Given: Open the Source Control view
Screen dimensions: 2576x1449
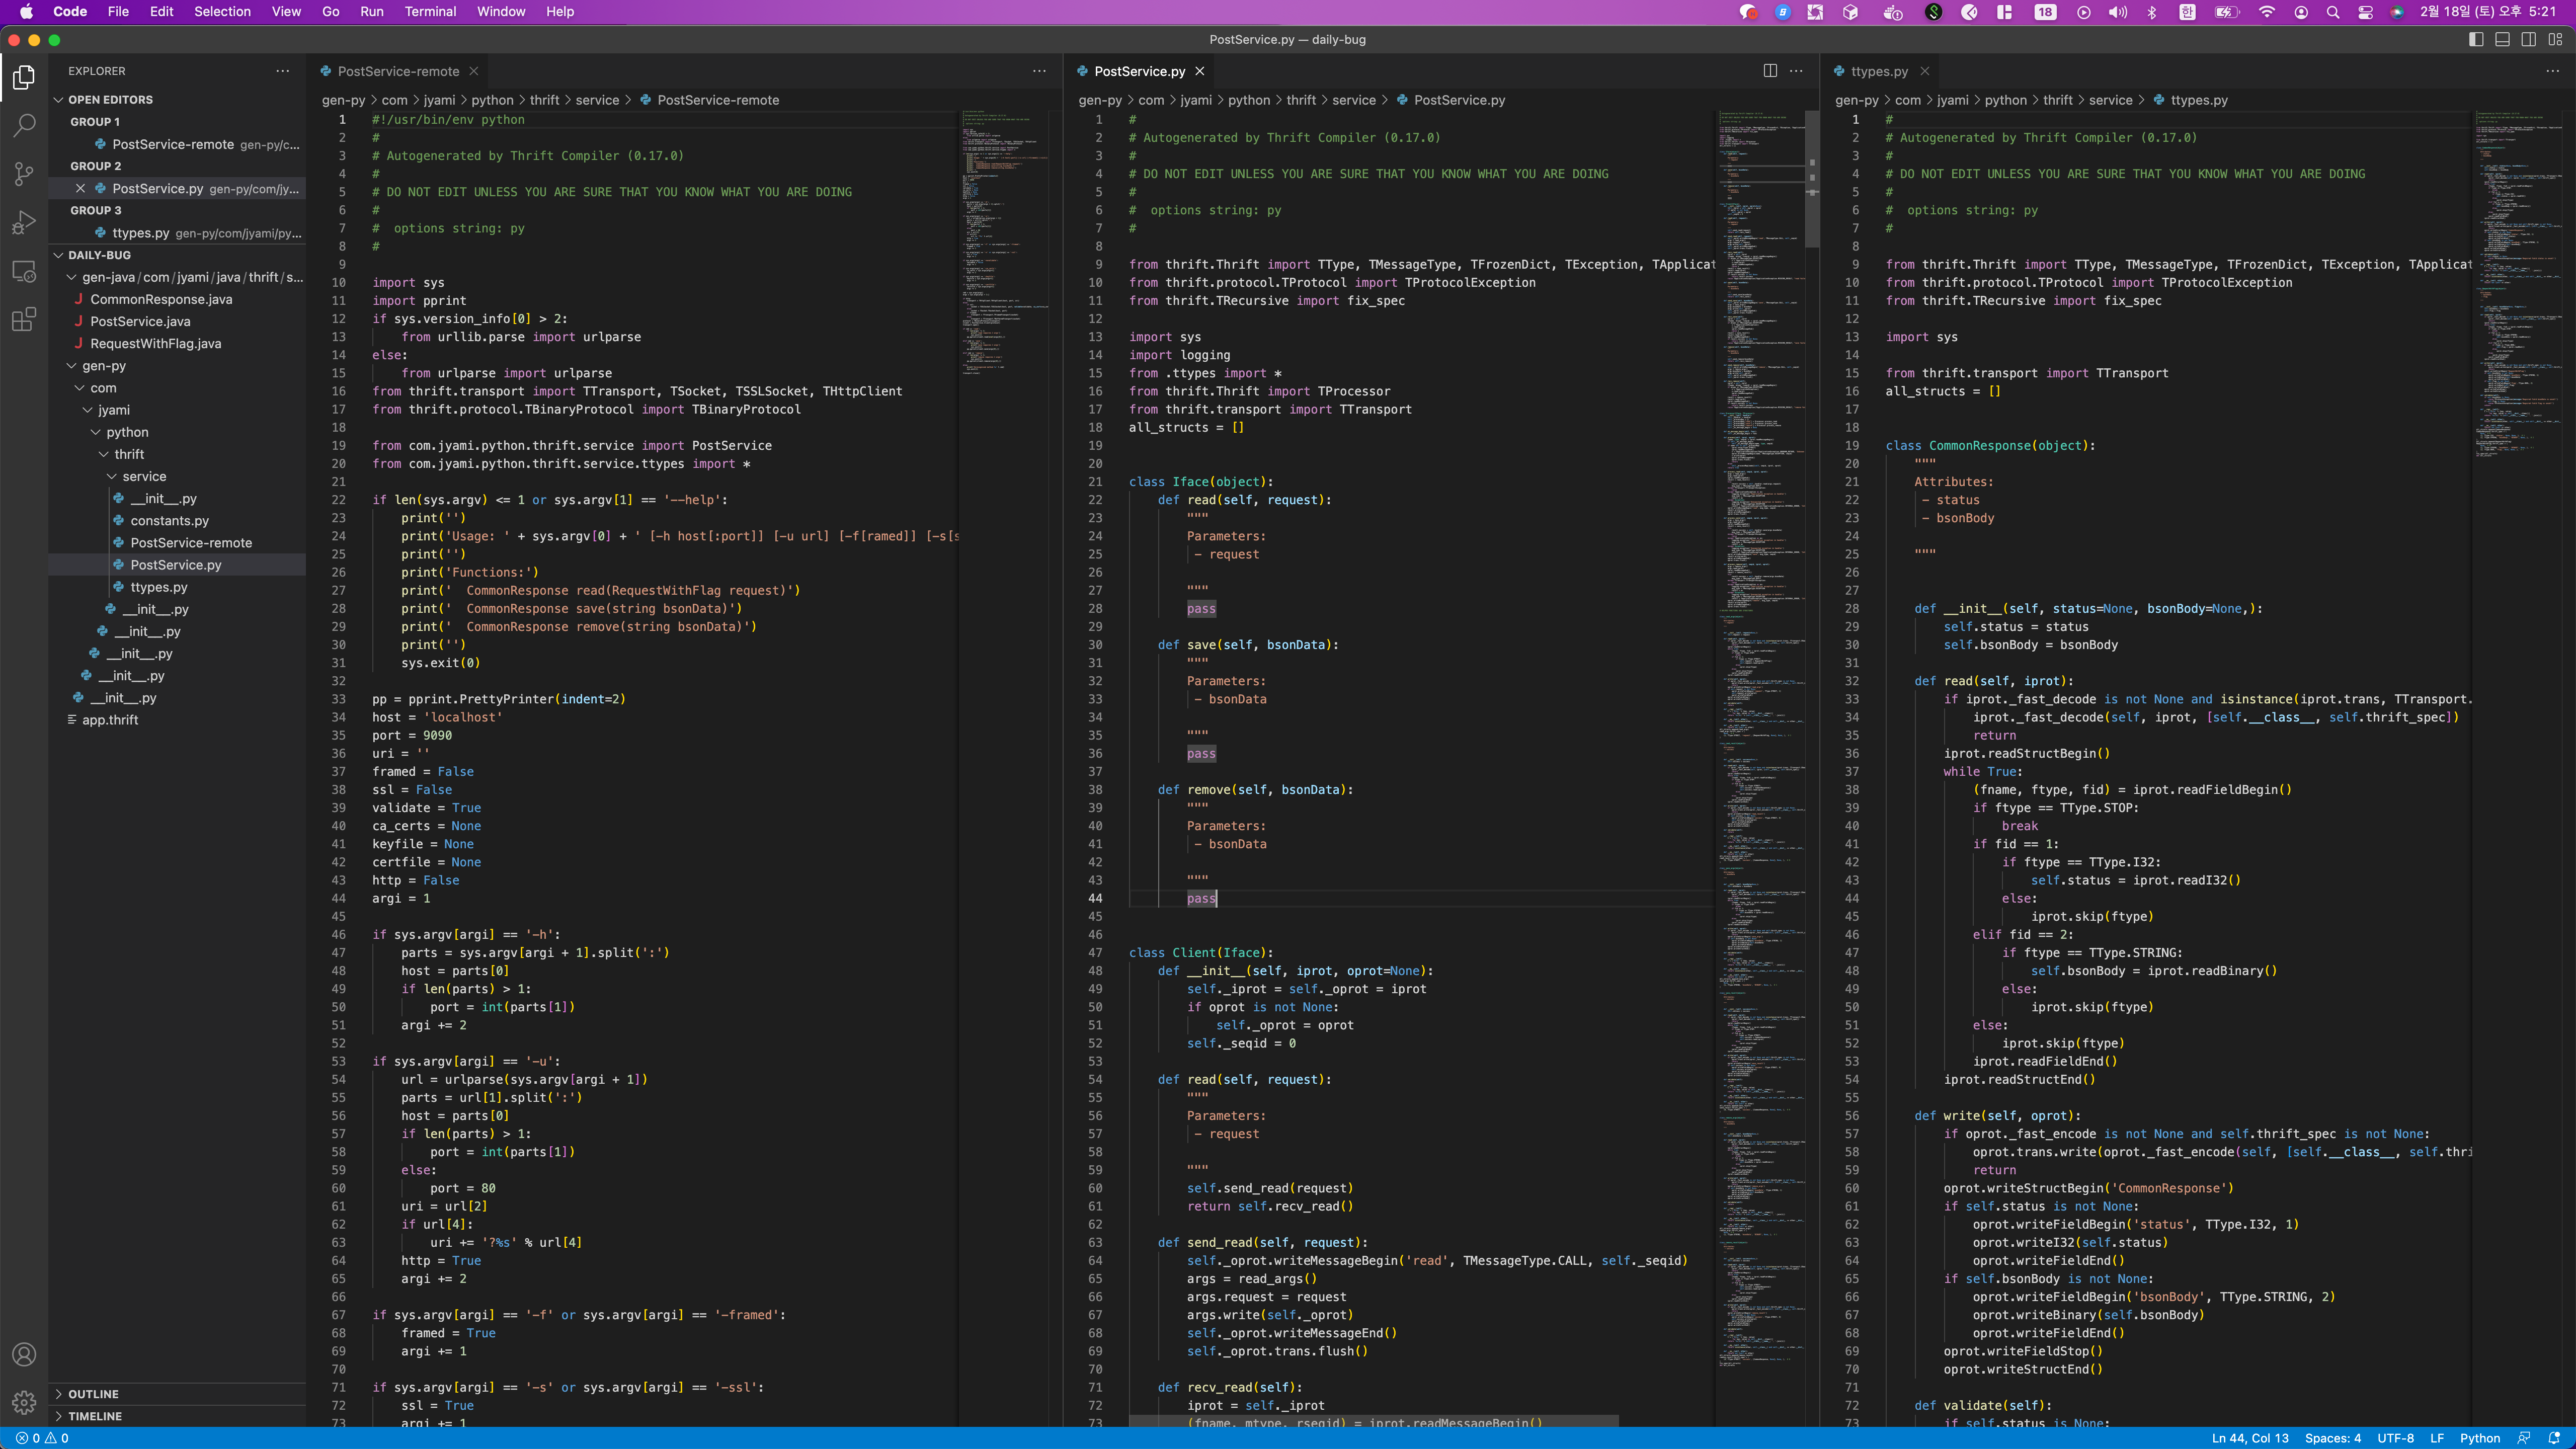Looking at the screenshot, I should 24,173.
